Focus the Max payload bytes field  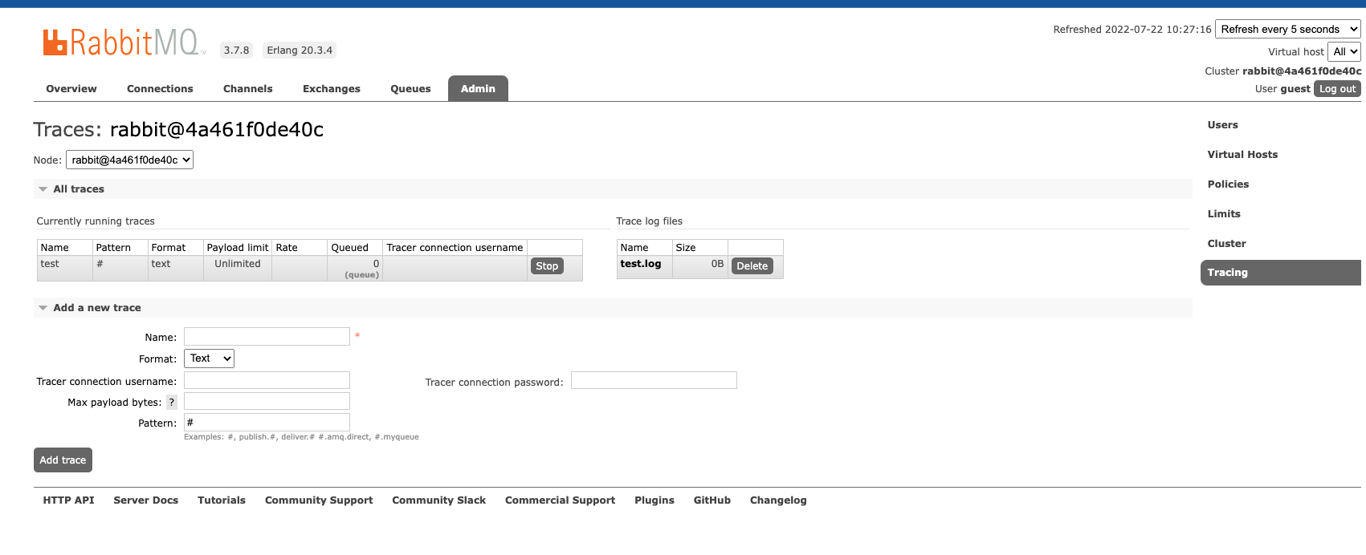click(267, 402)
